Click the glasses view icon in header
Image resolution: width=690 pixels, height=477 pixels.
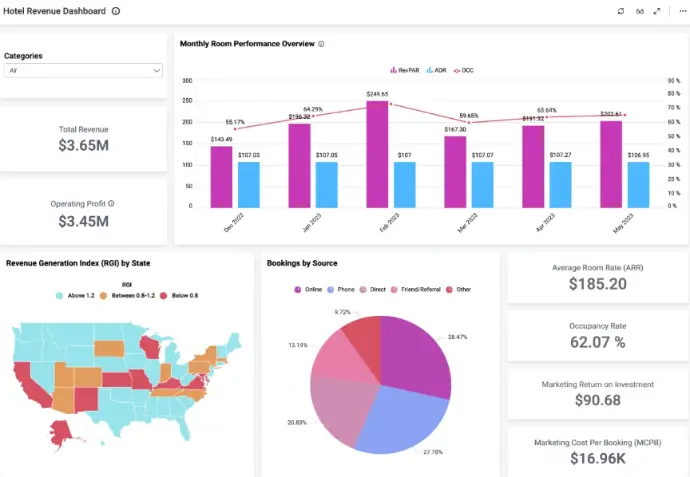[x=639, y=11]
